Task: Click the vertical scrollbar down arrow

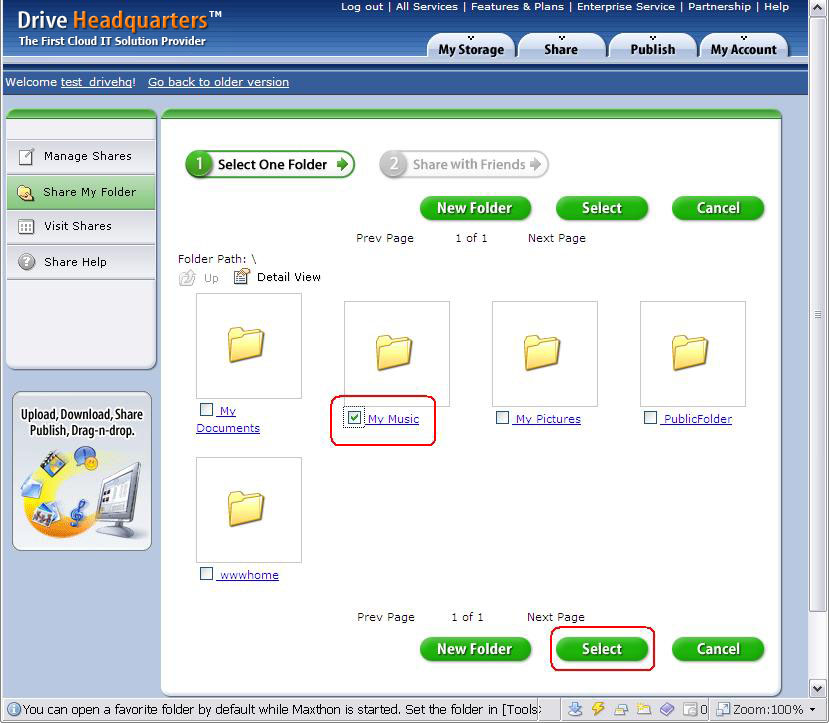Action: click(820, 688)
